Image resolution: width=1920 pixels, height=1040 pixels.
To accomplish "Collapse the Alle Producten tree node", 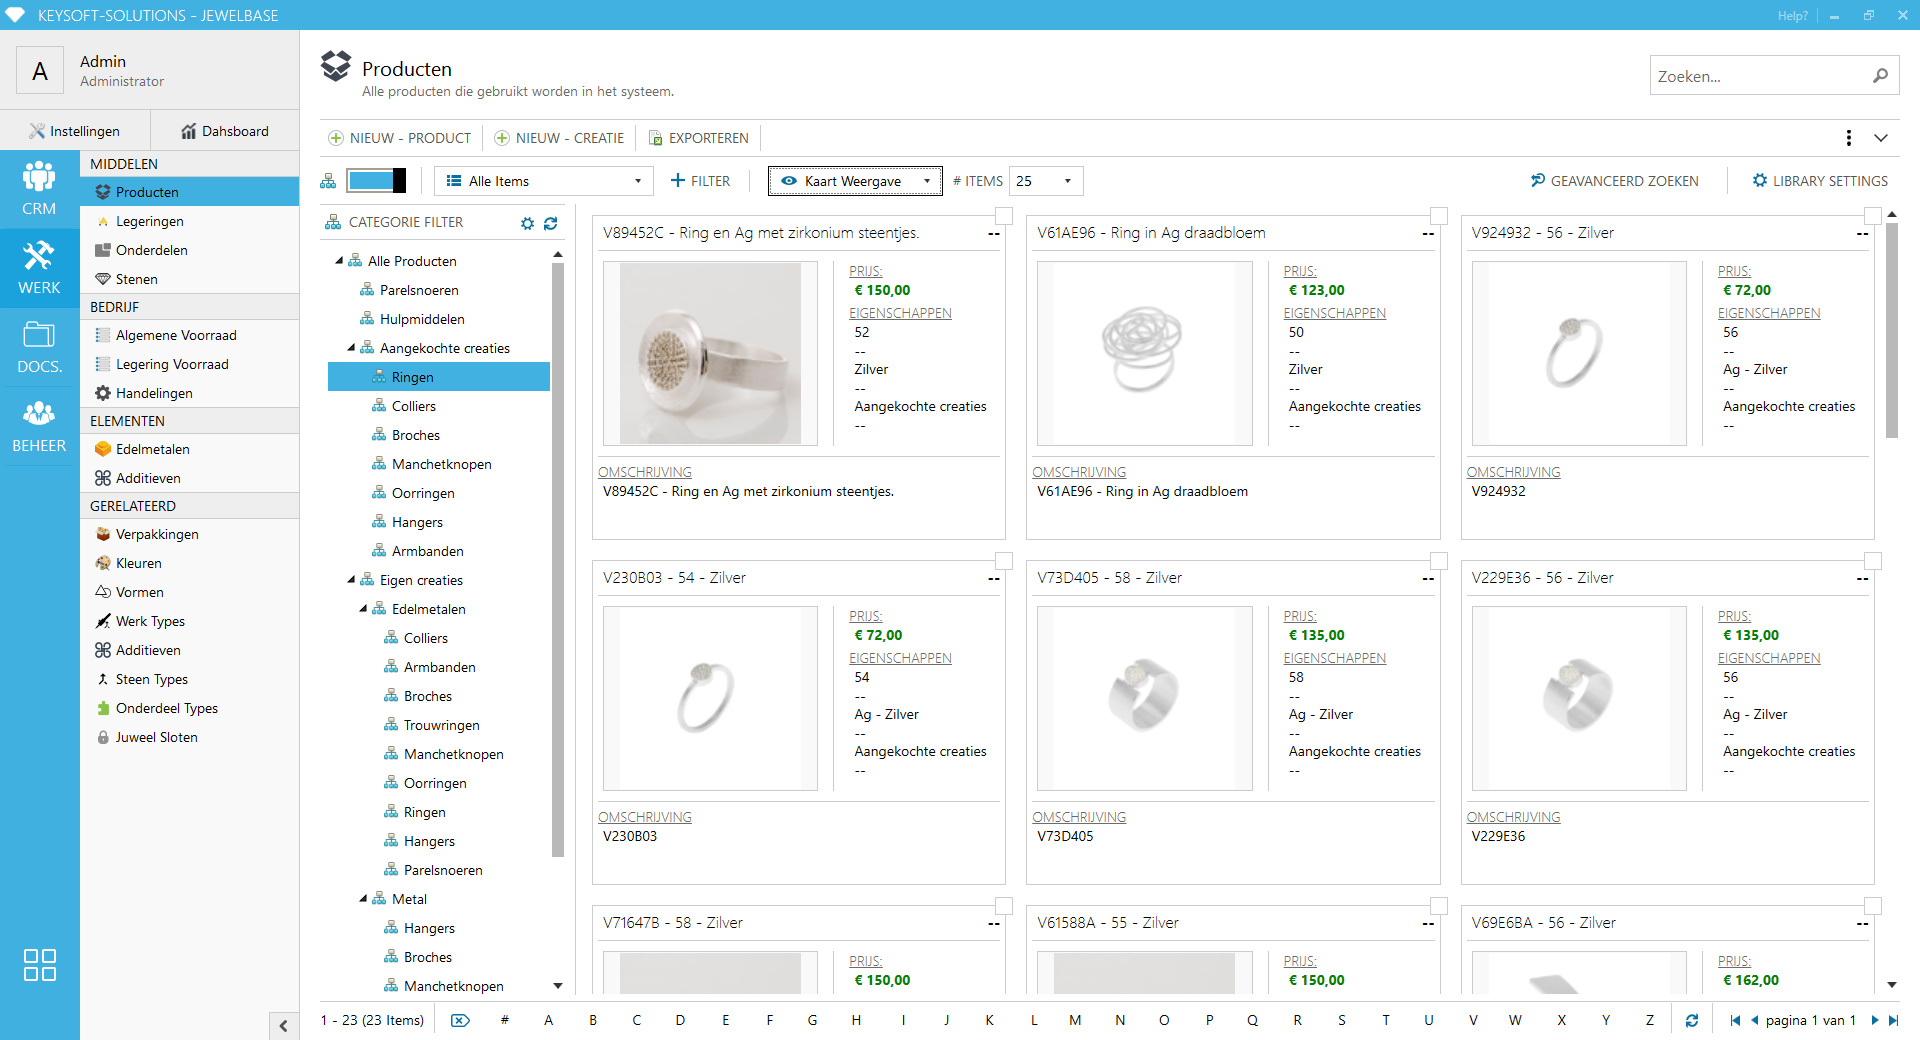I will click(339, 261).
